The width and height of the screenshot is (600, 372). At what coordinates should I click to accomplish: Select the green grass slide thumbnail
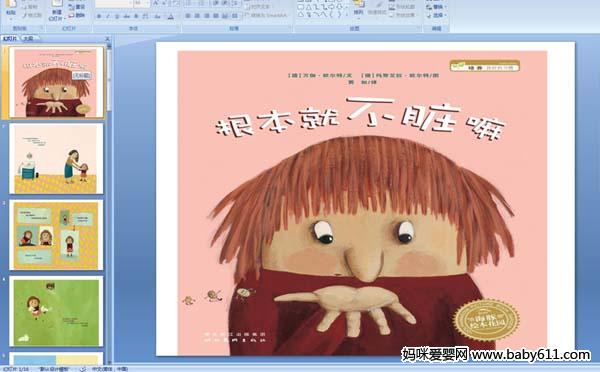click(56, 312)
